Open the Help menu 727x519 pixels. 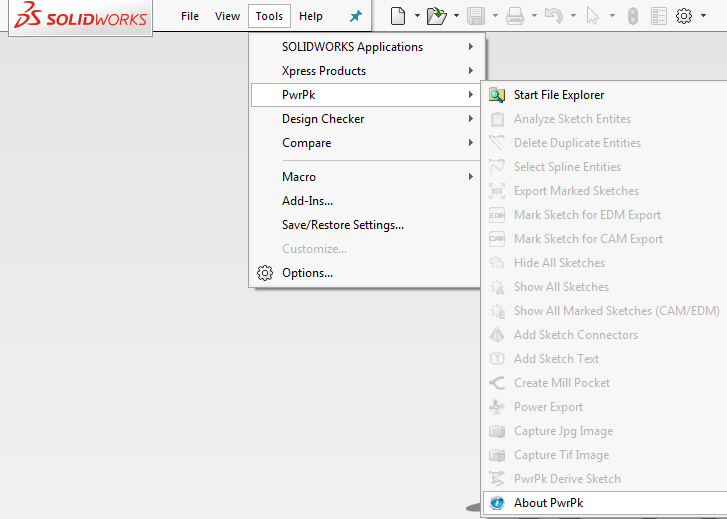click(311, 16)
